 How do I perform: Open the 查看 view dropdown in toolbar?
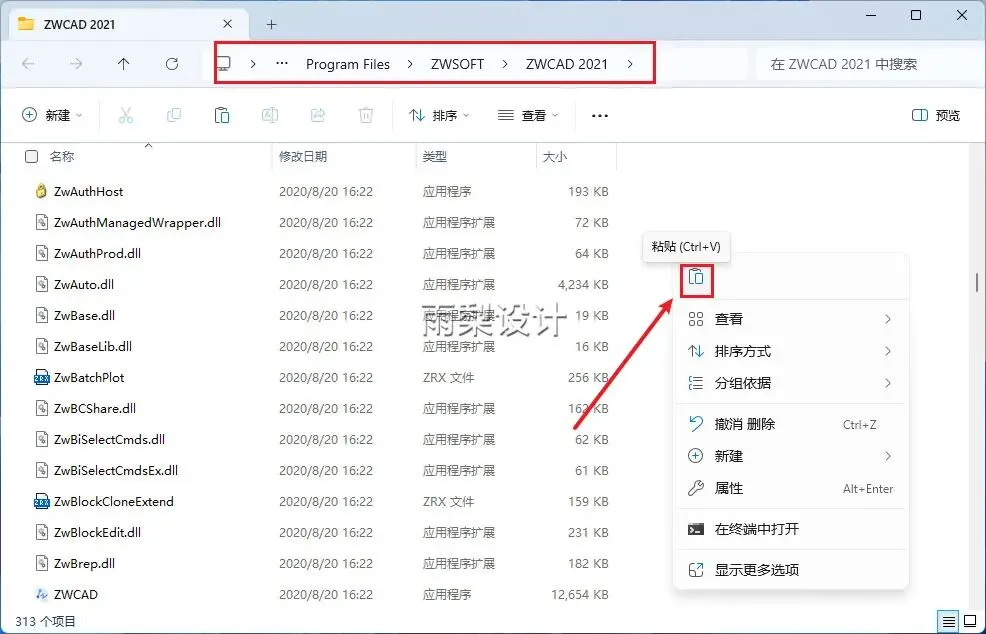[528, 115]
